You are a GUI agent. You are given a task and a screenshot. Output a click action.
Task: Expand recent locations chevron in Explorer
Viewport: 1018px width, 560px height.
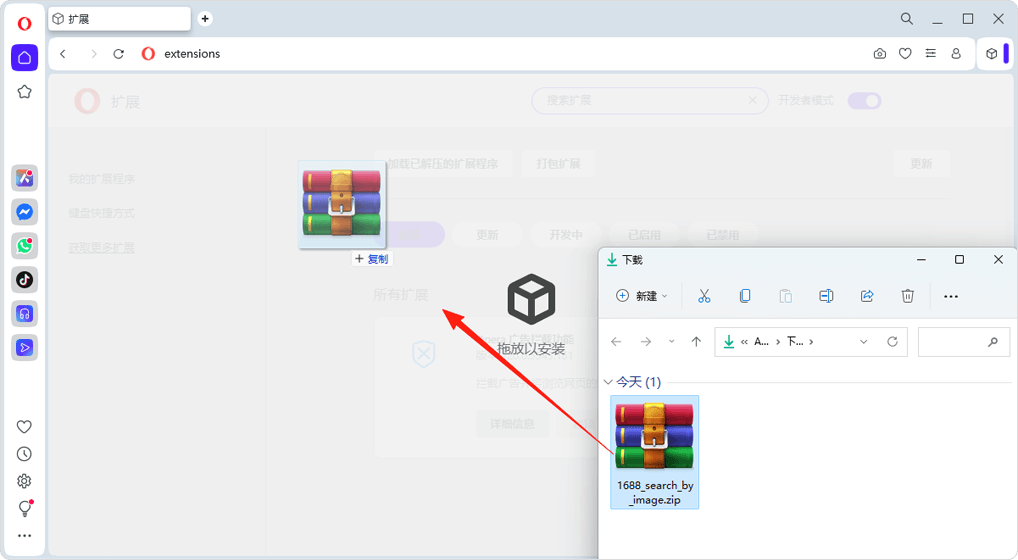click(x=671, y=342)
